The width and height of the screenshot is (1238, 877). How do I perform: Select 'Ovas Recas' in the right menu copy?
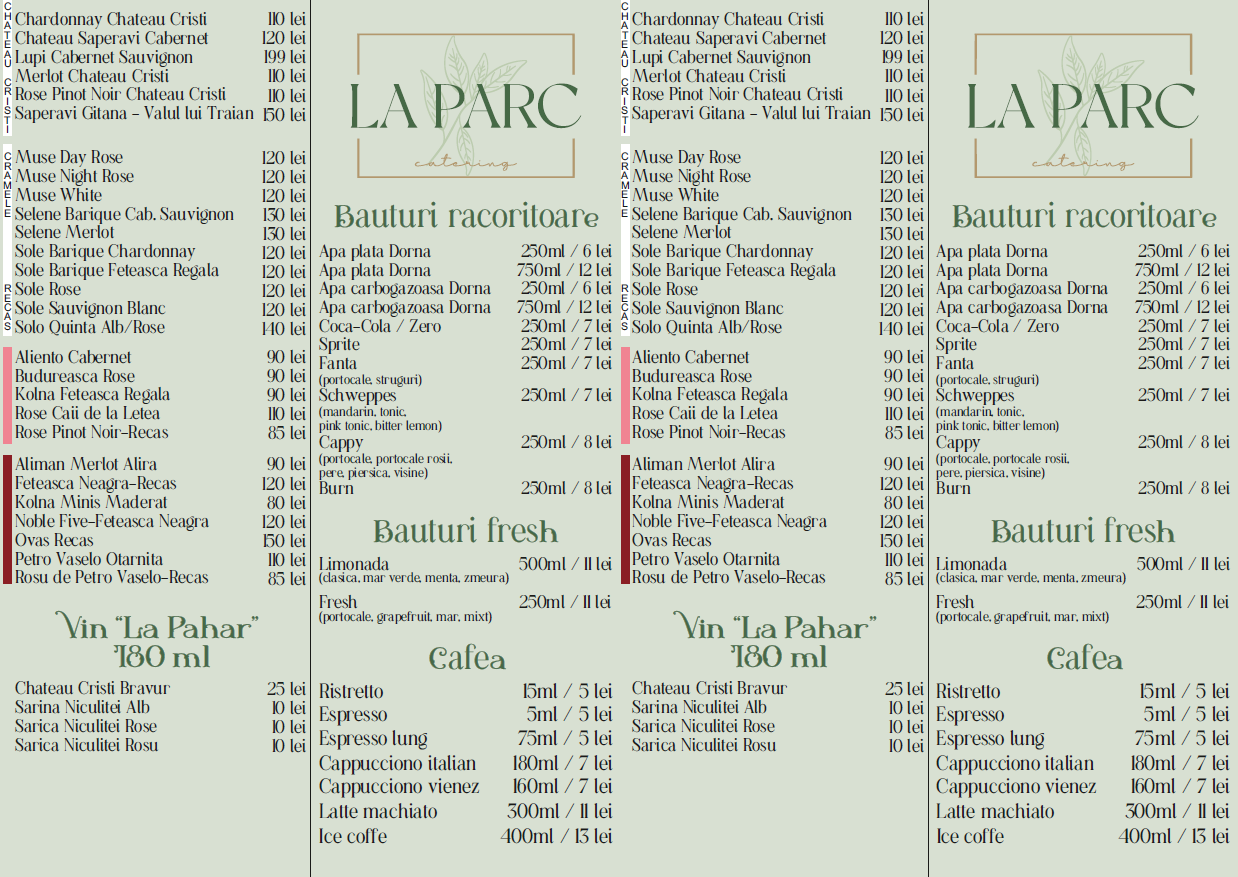[671, 540]
